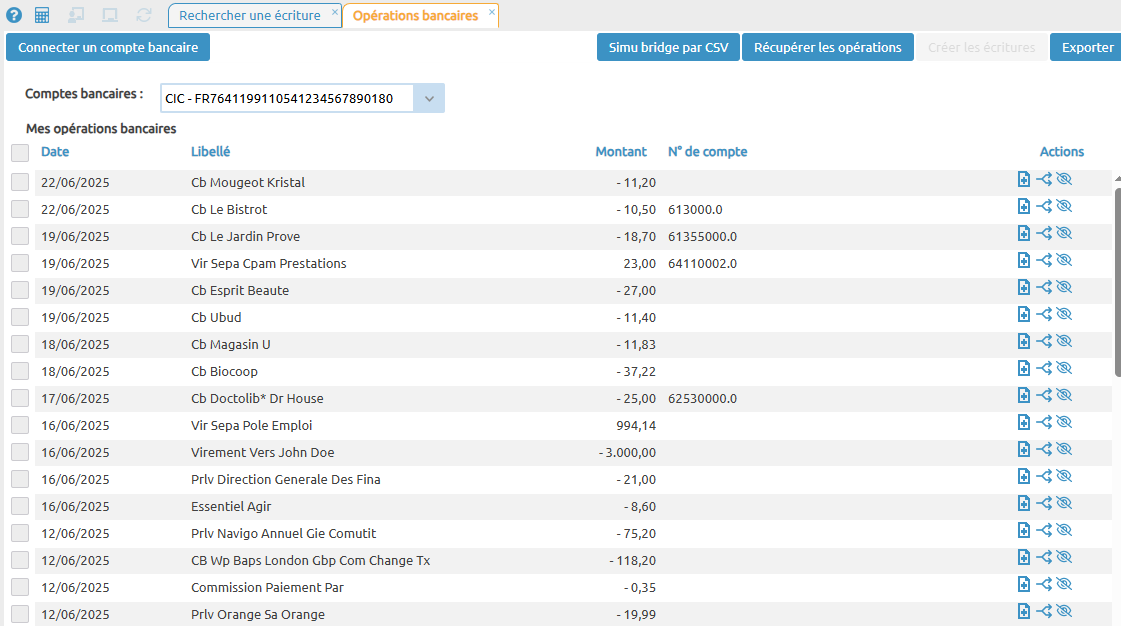Click add-document icon for Cb Mougeot Kristal
Screen dimensions: 1121x626
click(1023, 180)
